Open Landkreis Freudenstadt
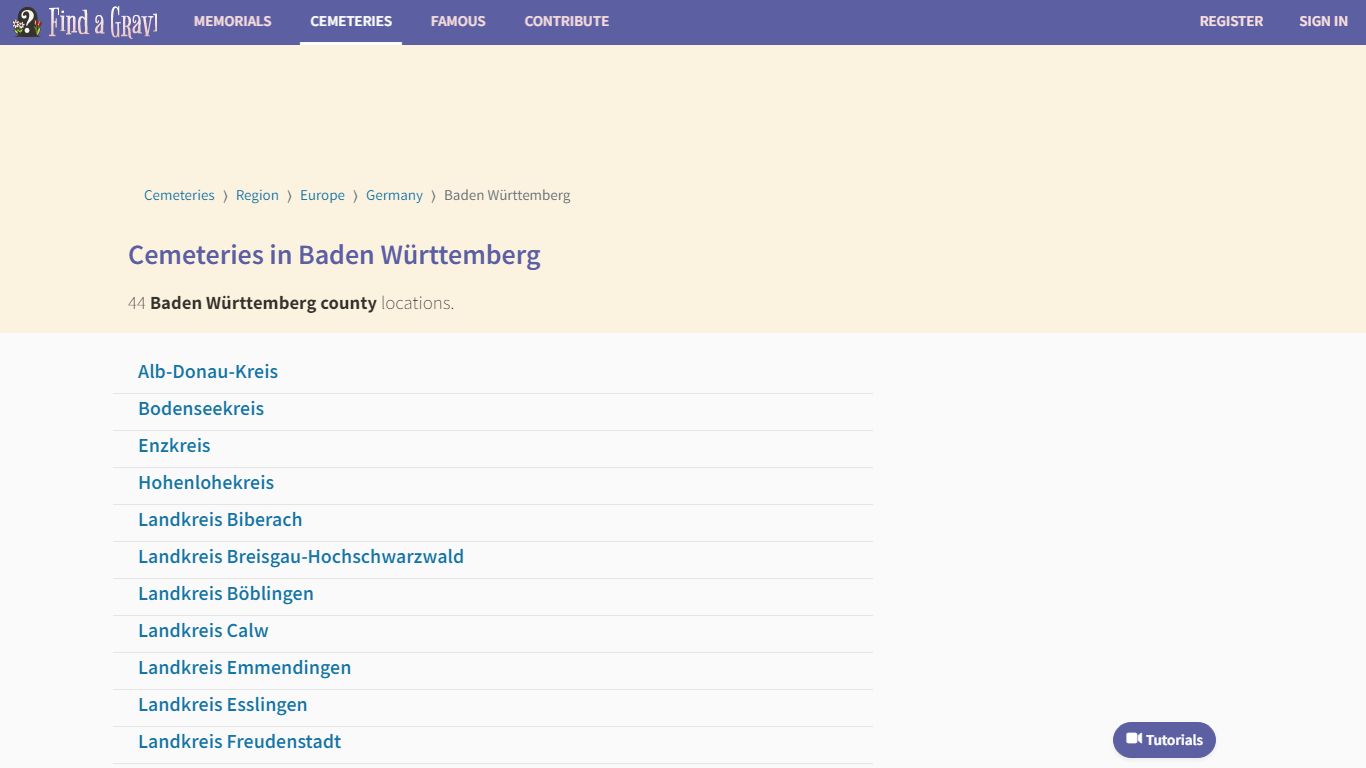 (x=239, y=741)
